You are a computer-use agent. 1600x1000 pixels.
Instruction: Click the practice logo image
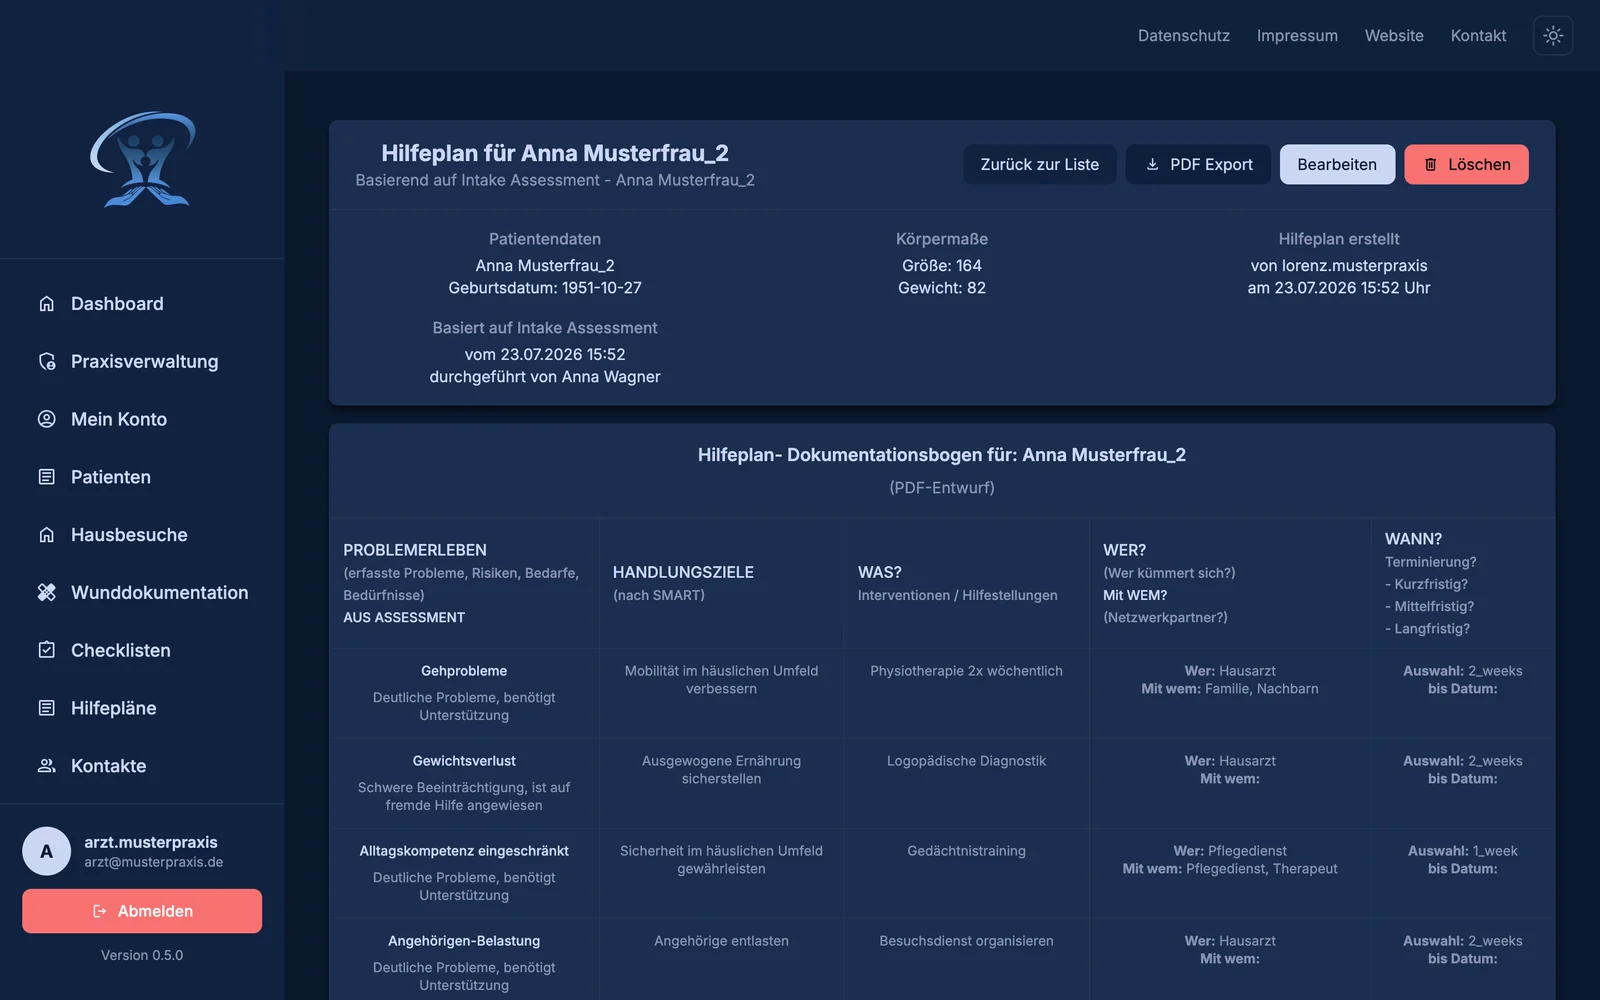pyautogui.click(x=143, y=159)
